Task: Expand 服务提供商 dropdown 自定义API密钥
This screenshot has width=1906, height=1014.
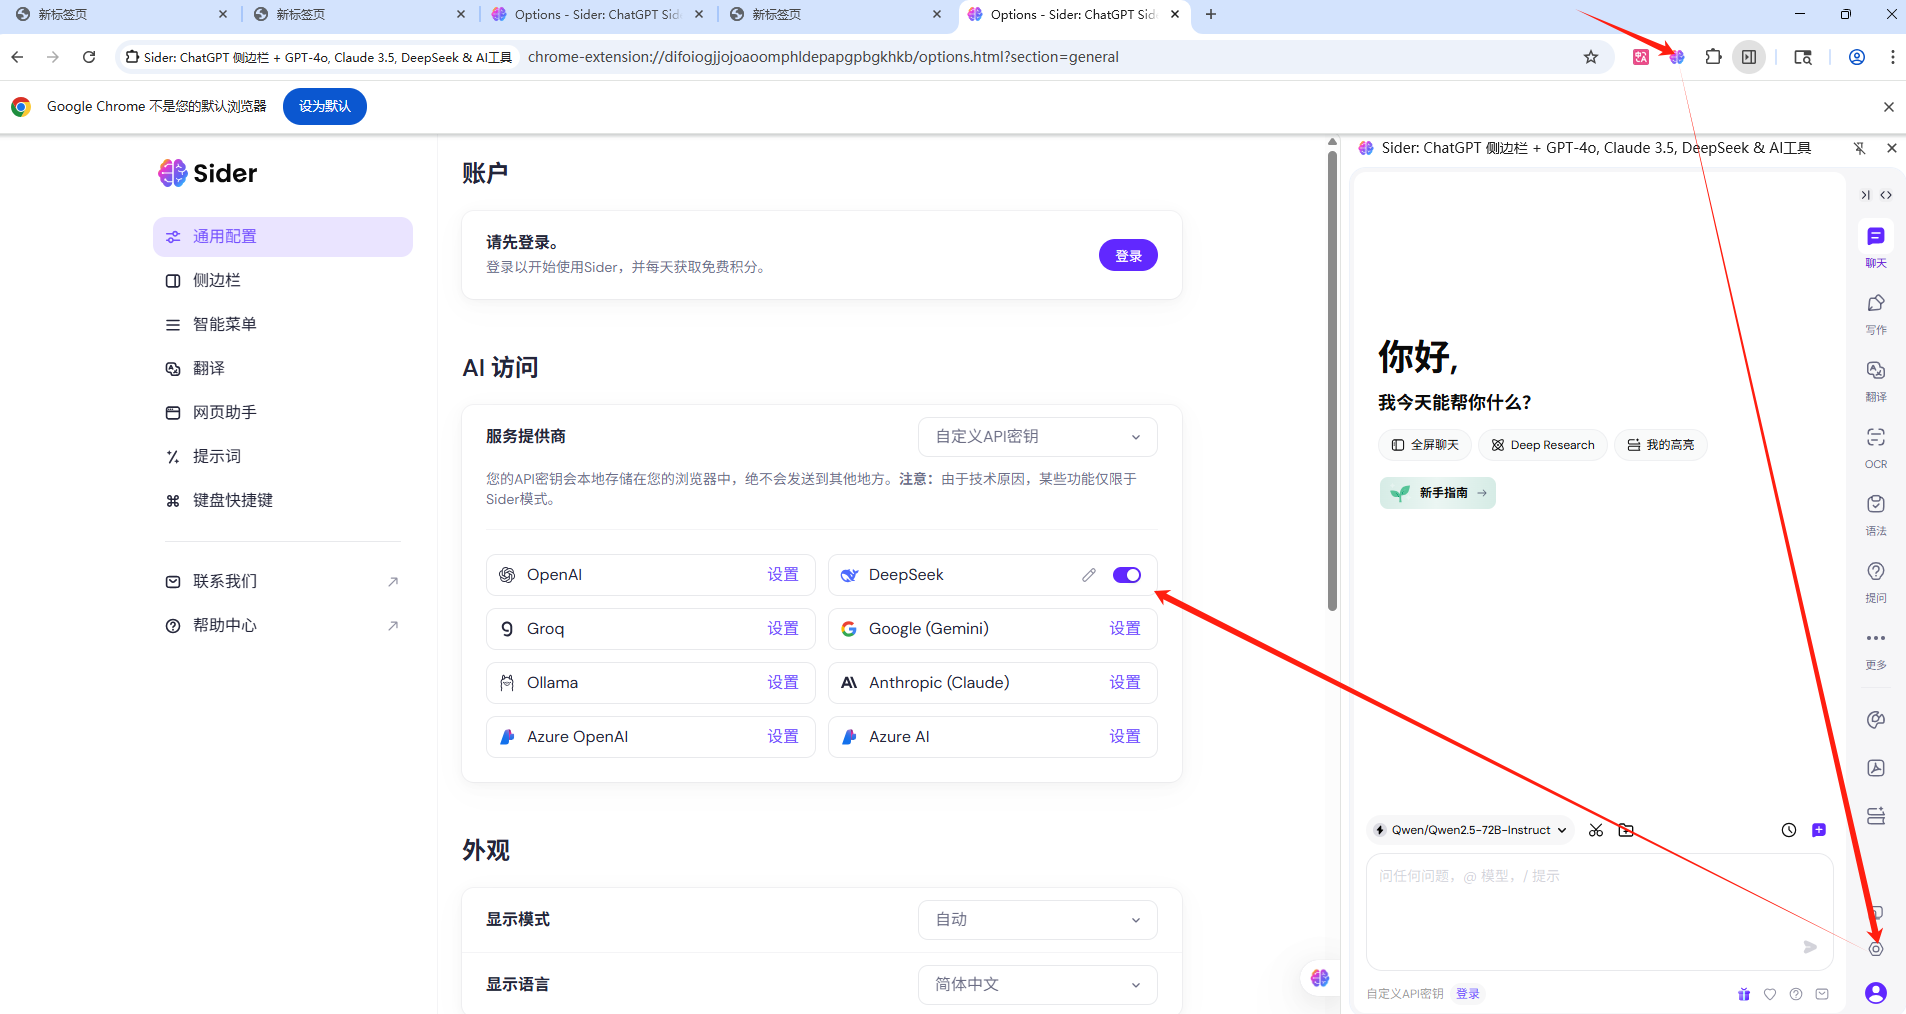Action: pyautogui.click(x=1037, y=437)
